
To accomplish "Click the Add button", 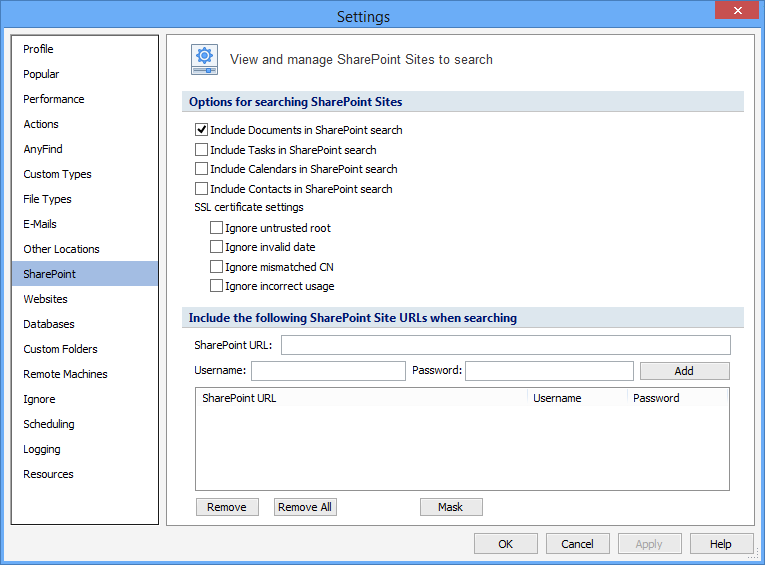I will tap(684, 371).
